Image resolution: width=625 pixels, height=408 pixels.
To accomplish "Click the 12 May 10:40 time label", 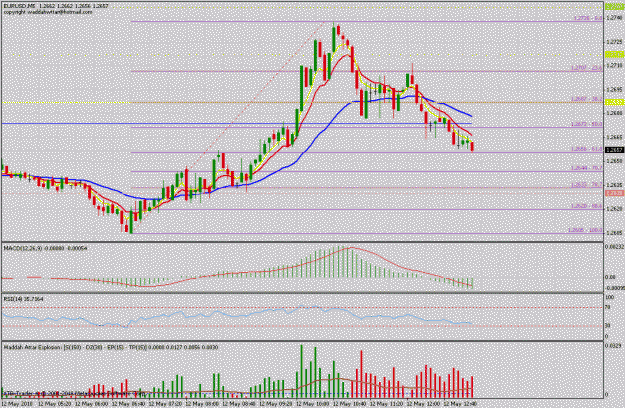I will tap(349, 404).
